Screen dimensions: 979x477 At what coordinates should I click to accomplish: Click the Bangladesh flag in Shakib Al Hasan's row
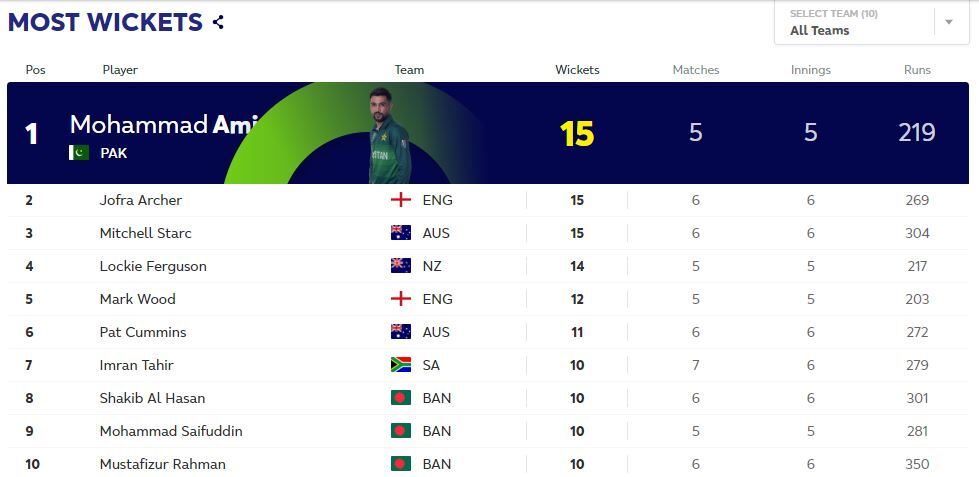coord(401,398)
